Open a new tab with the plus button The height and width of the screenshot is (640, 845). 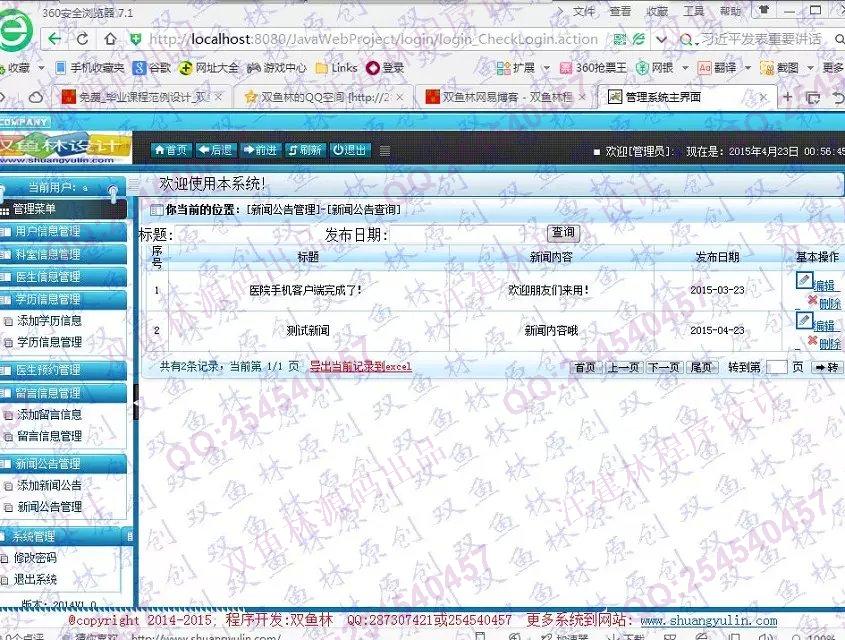[787, 97]
